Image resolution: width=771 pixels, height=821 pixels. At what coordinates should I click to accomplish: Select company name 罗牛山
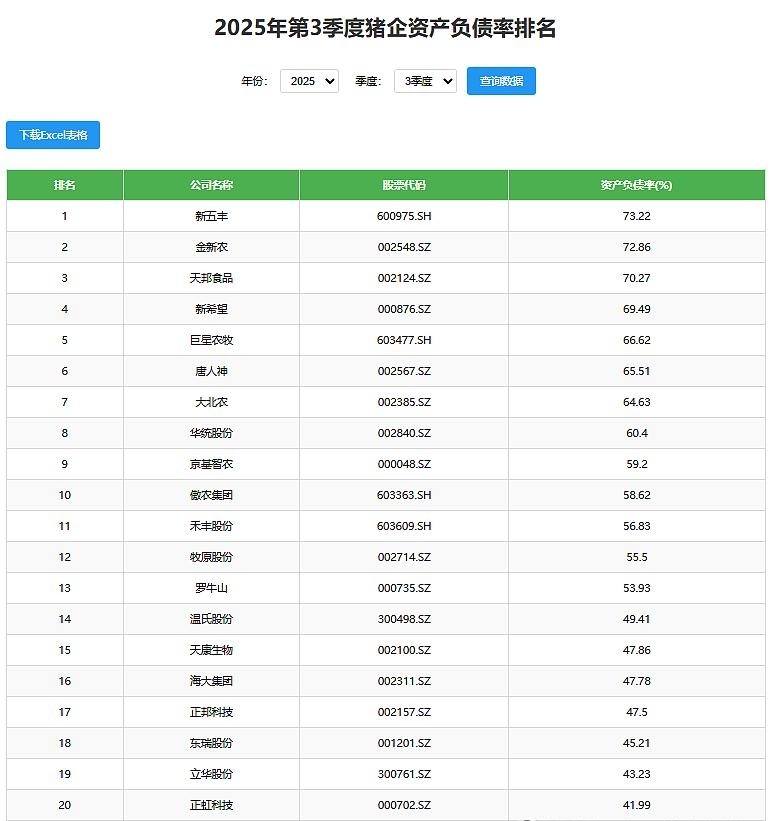coord(211,588)
